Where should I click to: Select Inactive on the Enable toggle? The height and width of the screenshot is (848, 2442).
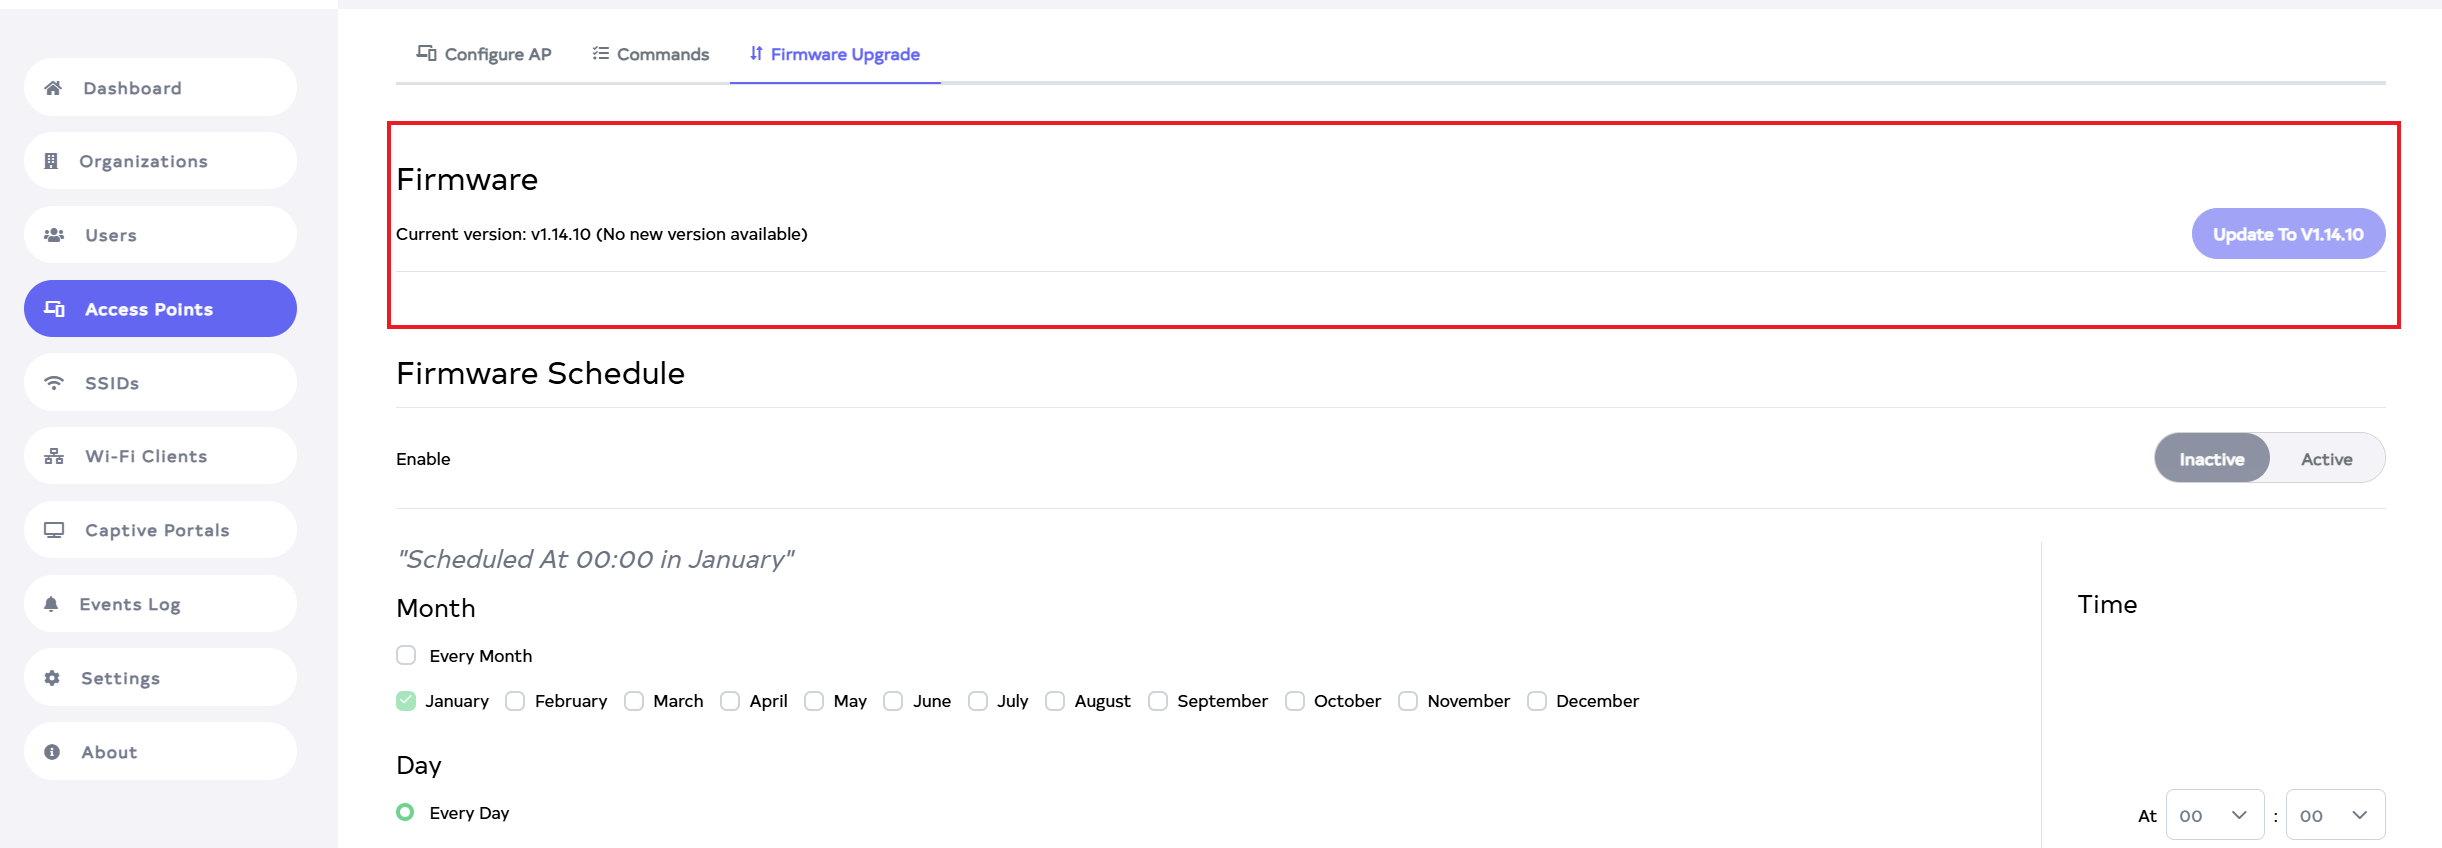coord(2212,459)
